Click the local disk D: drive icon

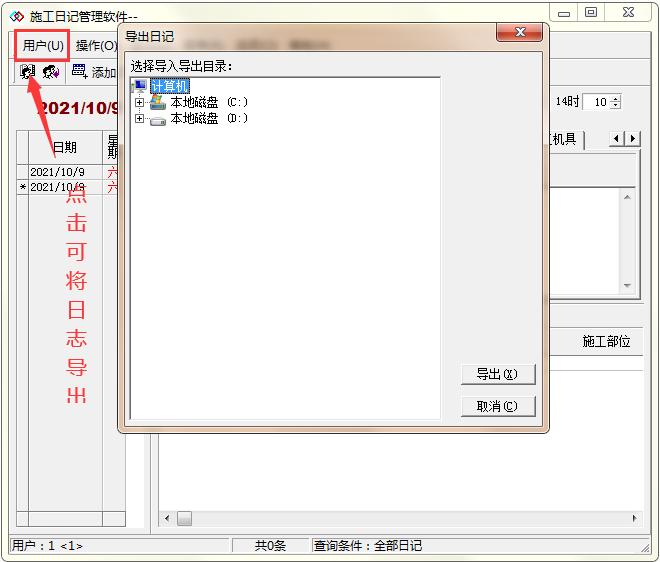pos(158,120)
